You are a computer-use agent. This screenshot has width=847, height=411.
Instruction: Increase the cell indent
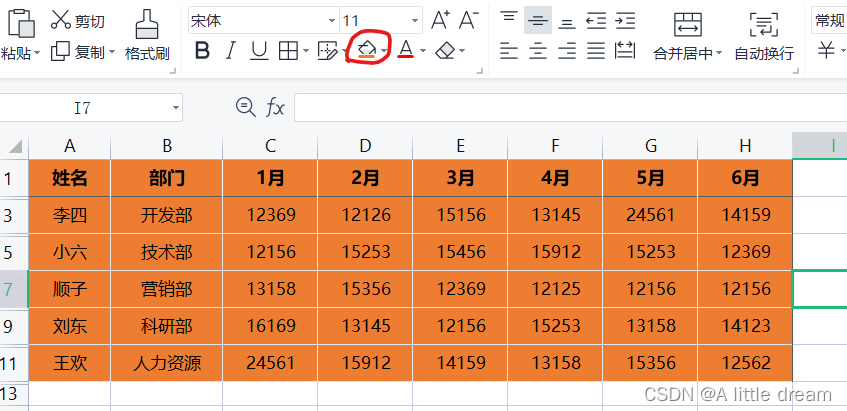[x=625, y=21]
